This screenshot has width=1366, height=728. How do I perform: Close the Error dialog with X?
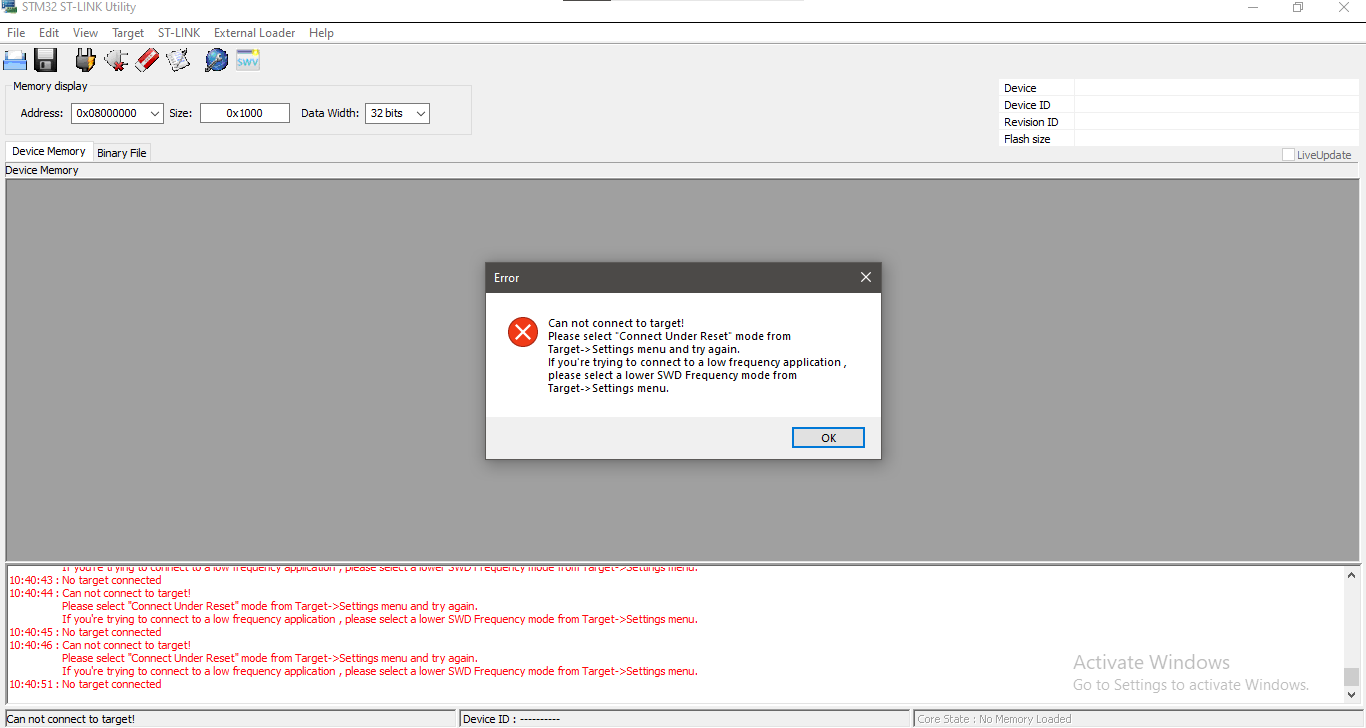point(866,278)
